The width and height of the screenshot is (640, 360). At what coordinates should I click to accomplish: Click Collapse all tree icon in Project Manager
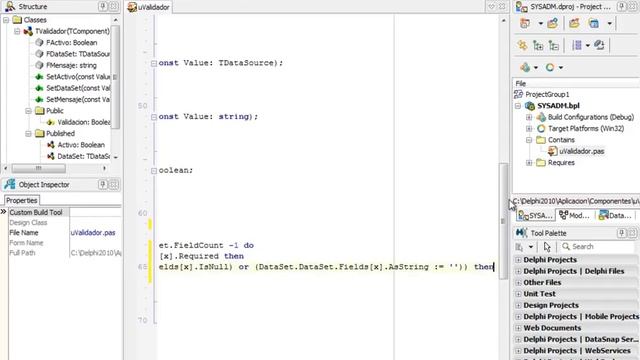click(554, 45)
